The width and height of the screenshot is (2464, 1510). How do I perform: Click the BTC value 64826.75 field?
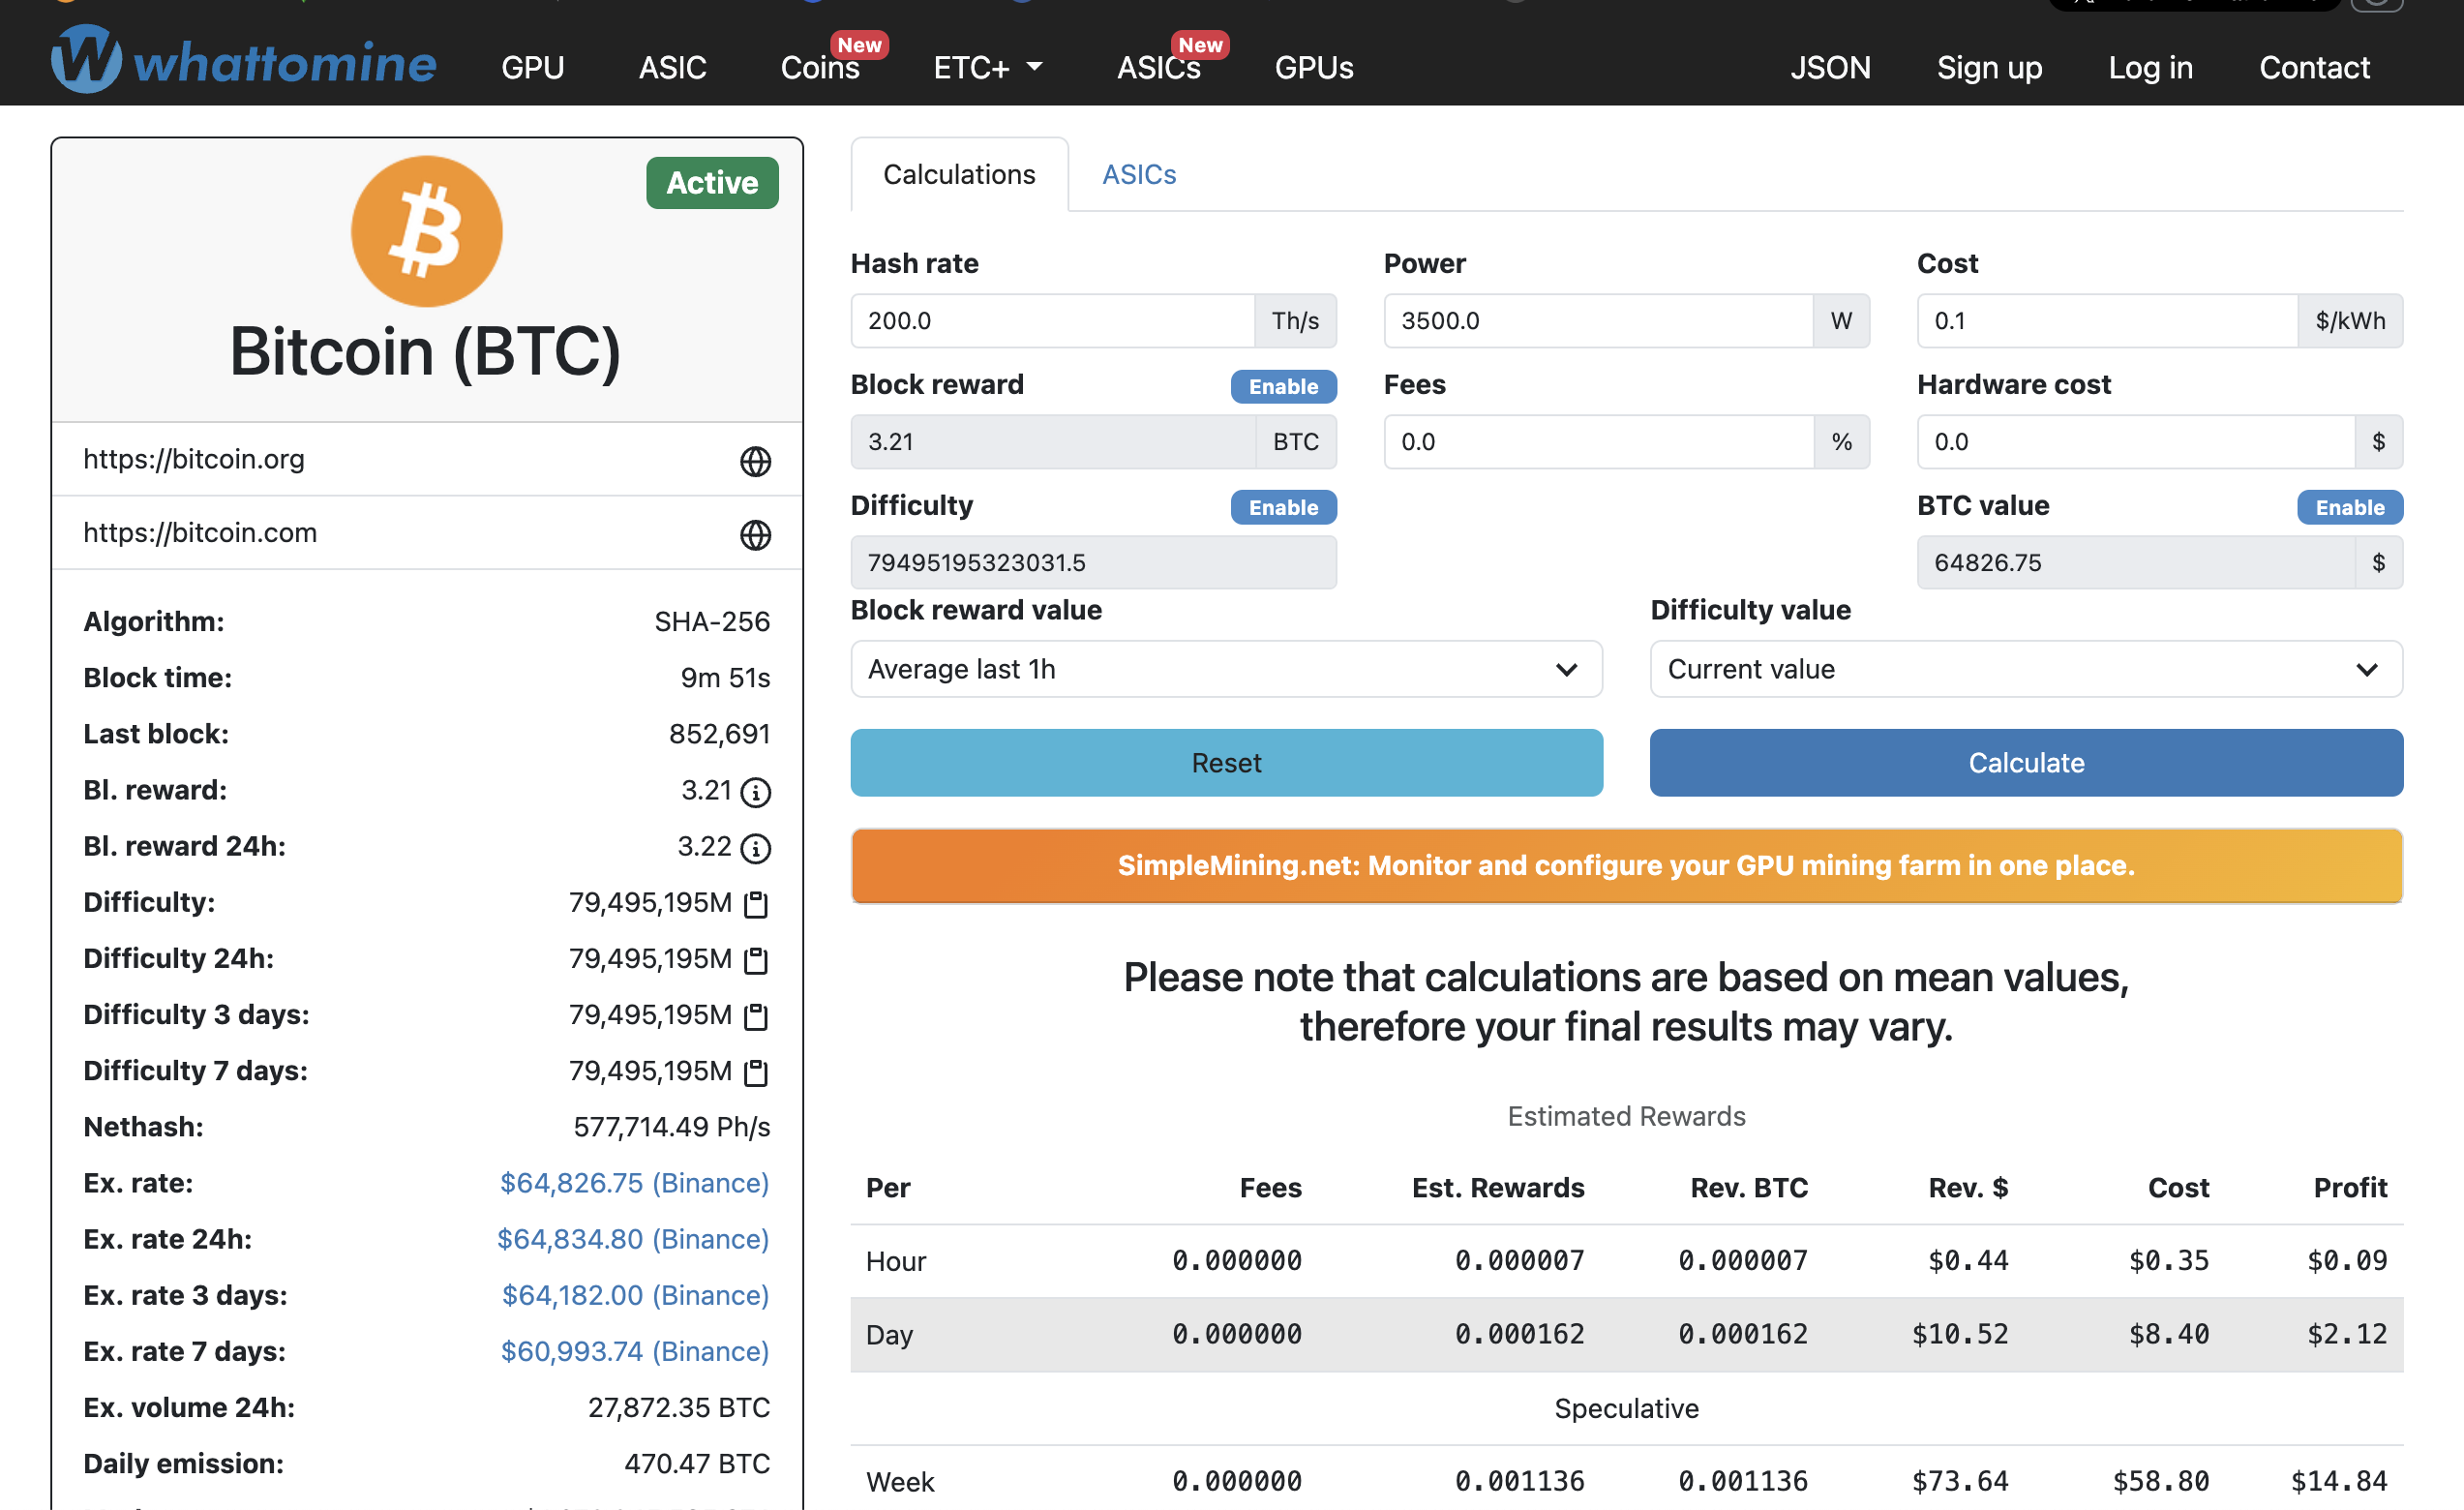click(x=2135, y=563)
